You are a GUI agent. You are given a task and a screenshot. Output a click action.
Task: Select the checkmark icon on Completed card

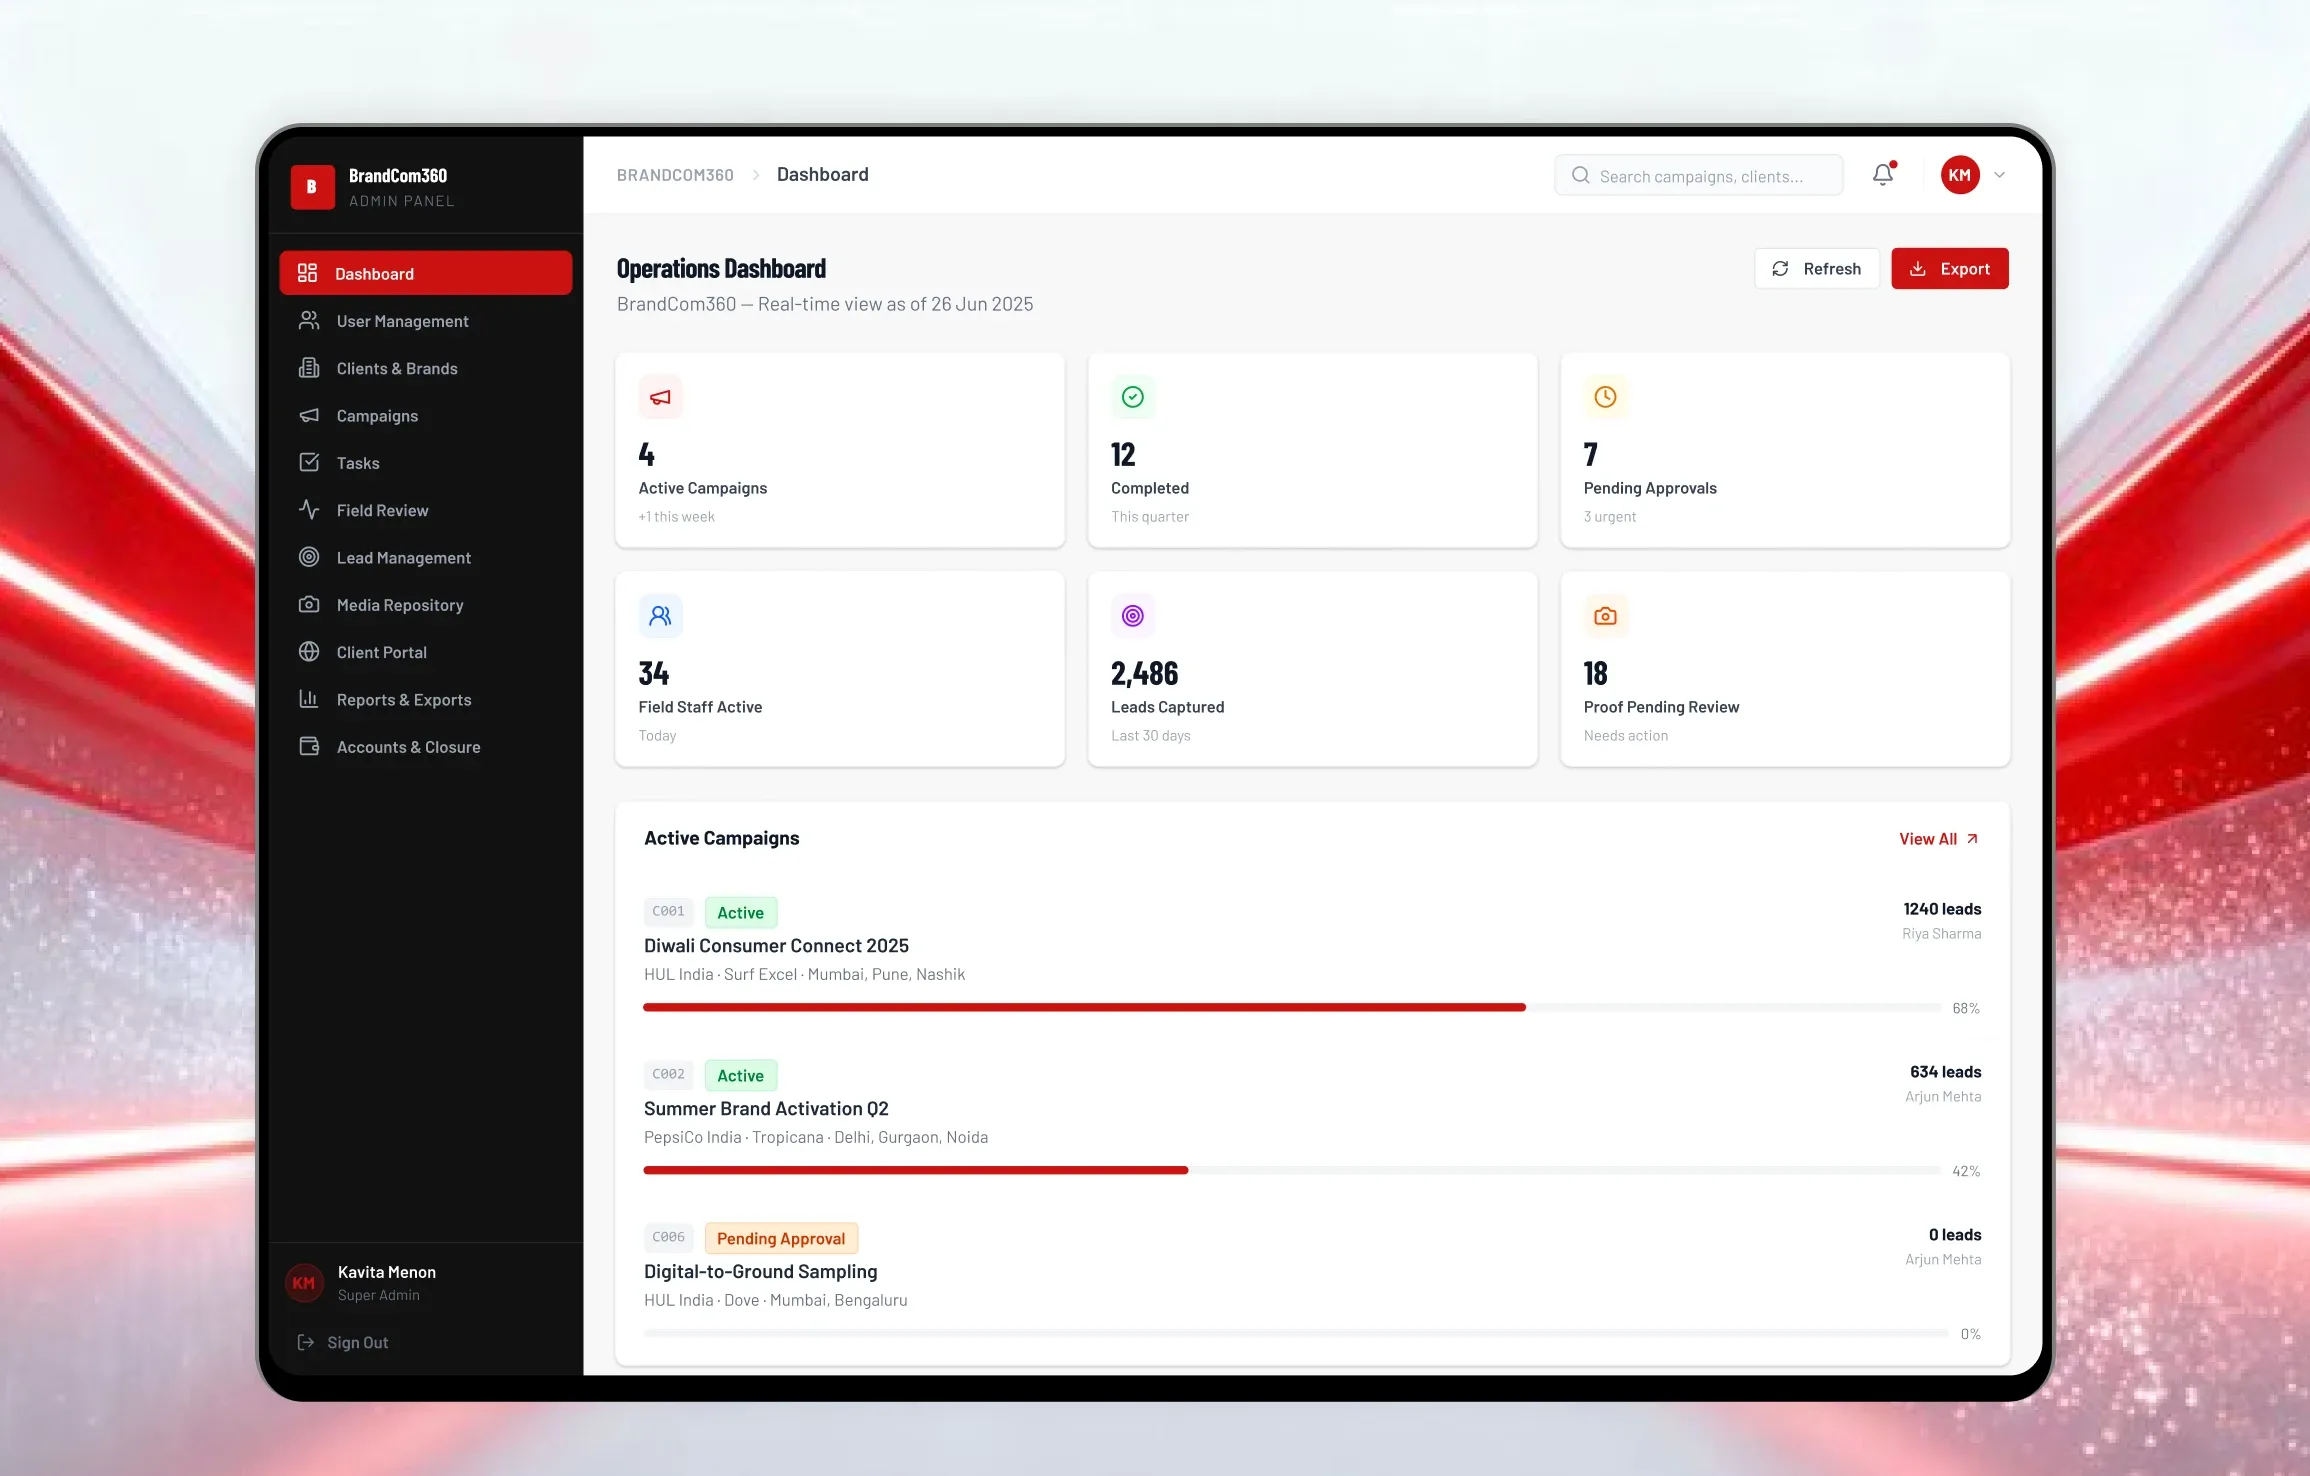click(1133, 397)
